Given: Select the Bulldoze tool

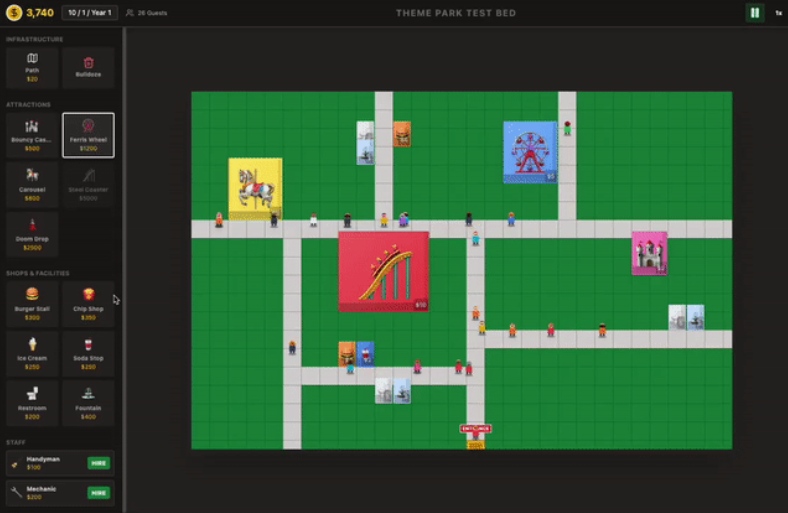Looking at the screenshot, I should [x=88, y=67].
